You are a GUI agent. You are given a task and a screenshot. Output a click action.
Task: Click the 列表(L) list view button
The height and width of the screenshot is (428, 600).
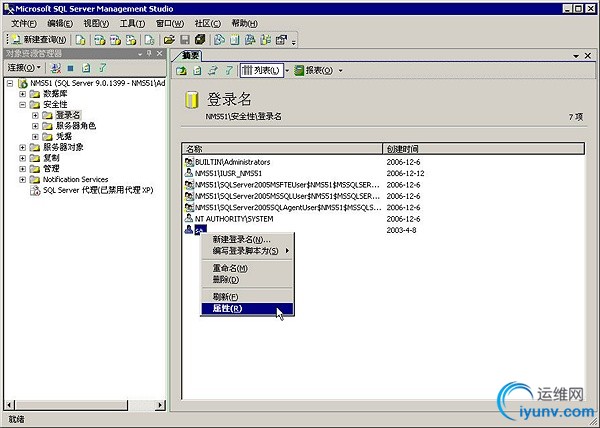point(262,70)
